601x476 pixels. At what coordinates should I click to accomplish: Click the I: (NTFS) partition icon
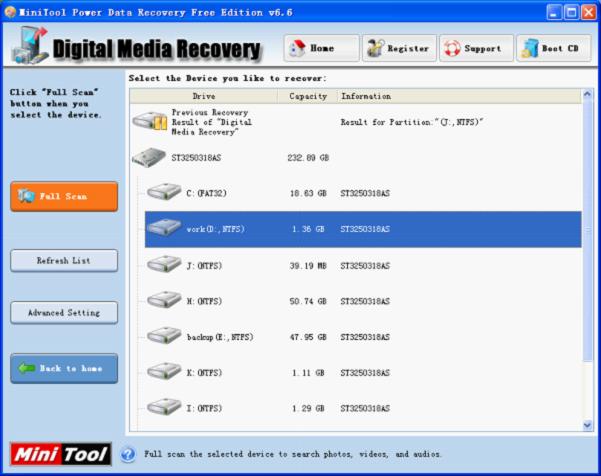pos(164,407)
